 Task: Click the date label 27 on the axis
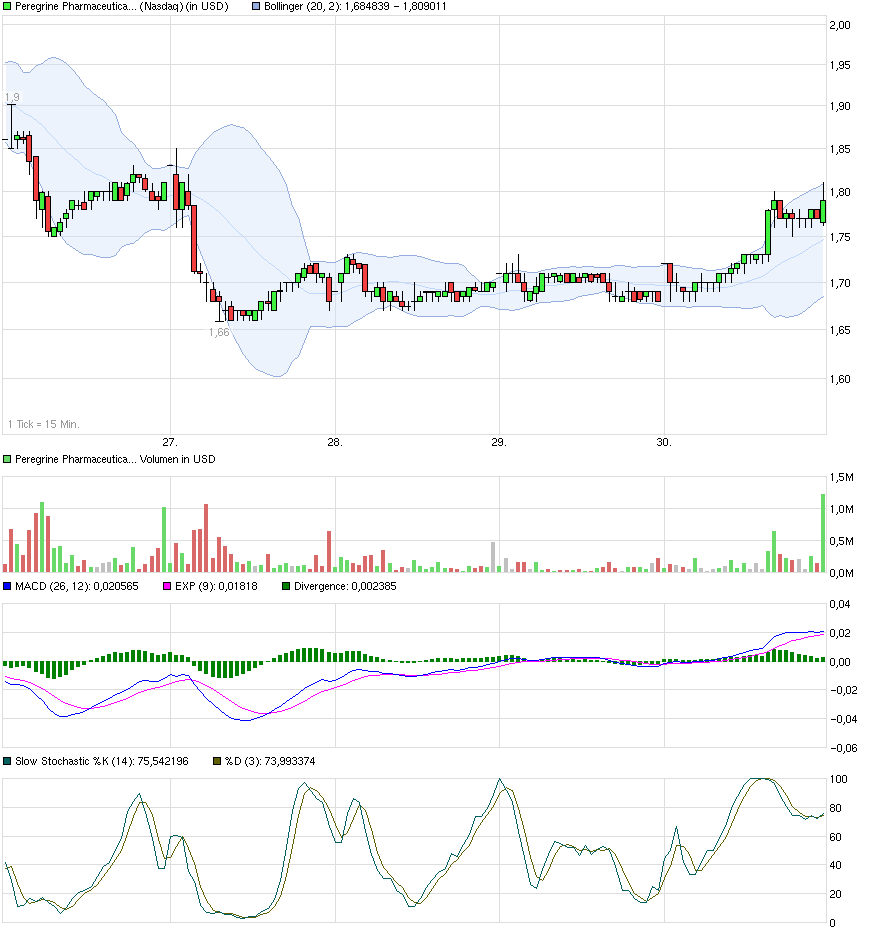point(168,440)
